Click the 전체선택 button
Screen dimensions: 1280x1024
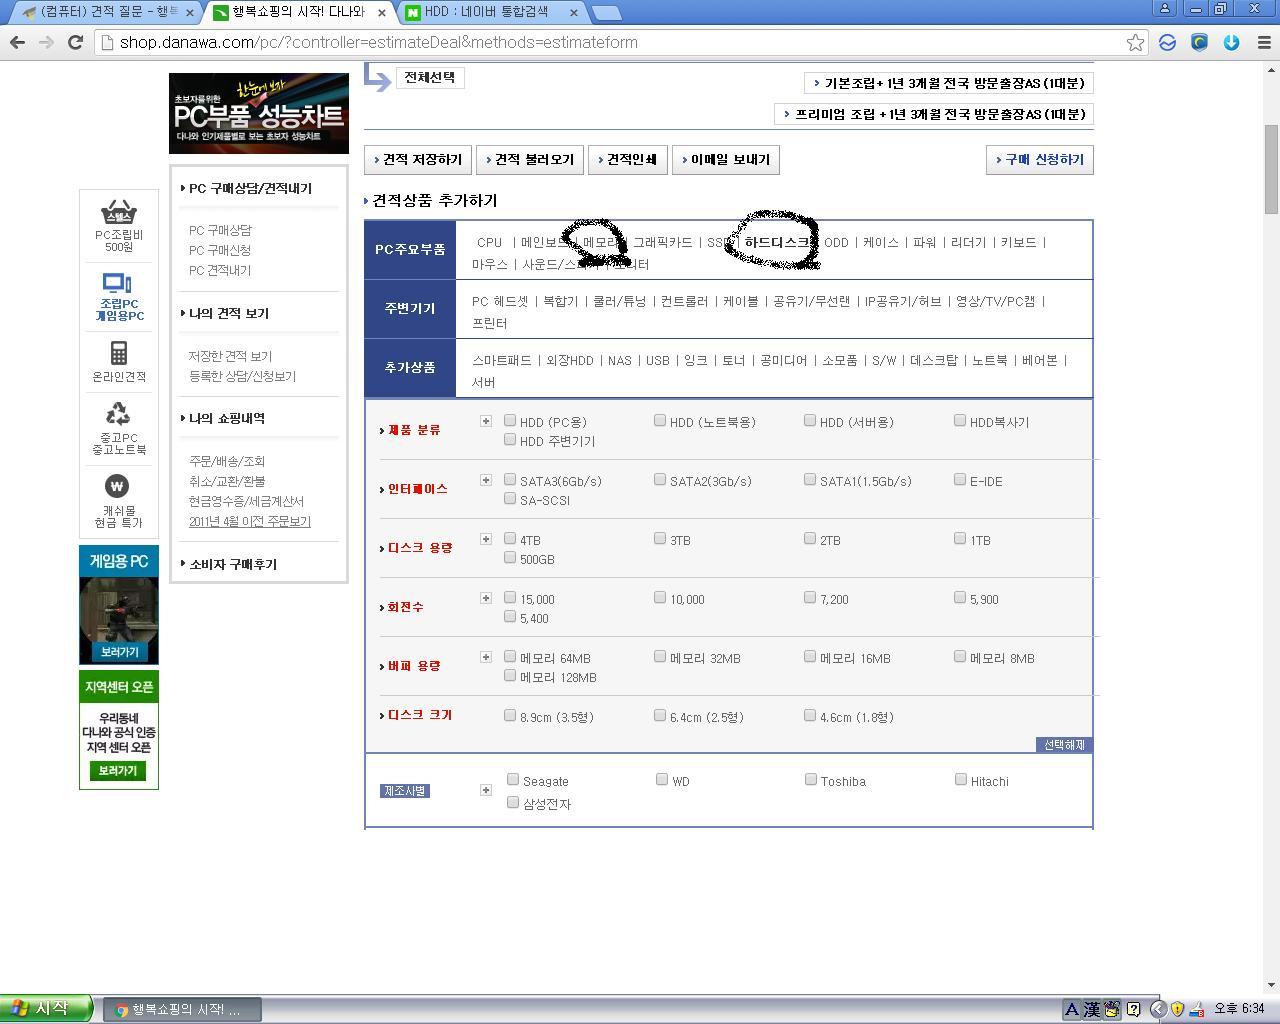(x=430, y=77)
